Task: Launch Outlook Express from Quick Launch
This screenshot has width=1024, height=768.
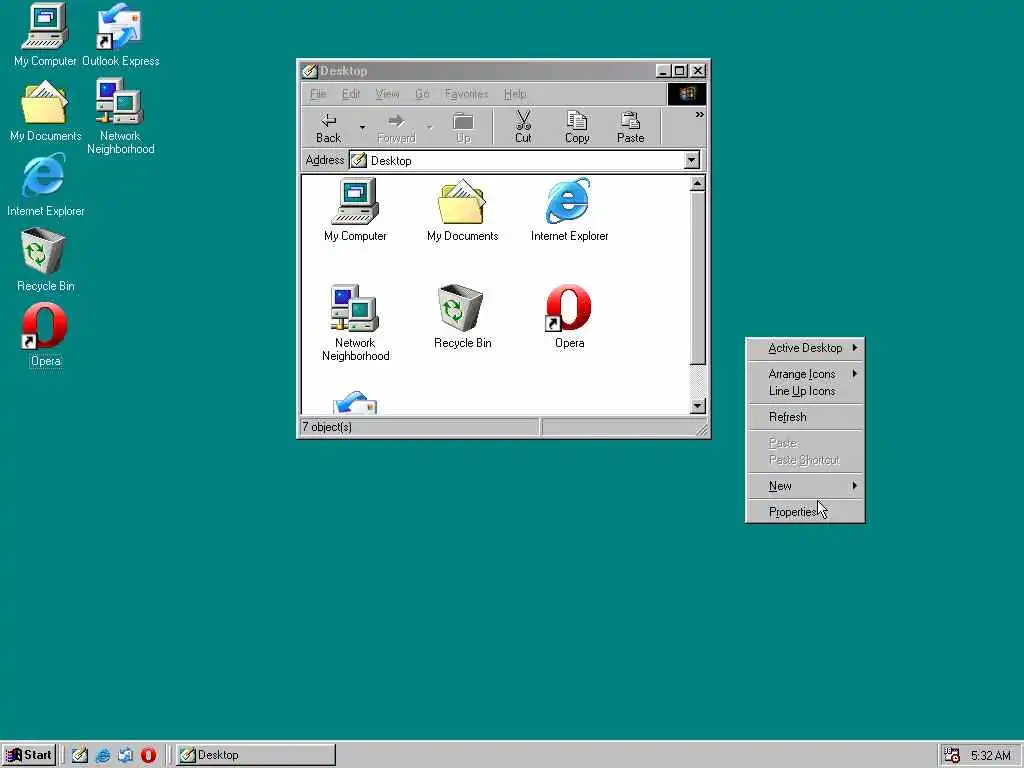Action: tap(125, 755)
